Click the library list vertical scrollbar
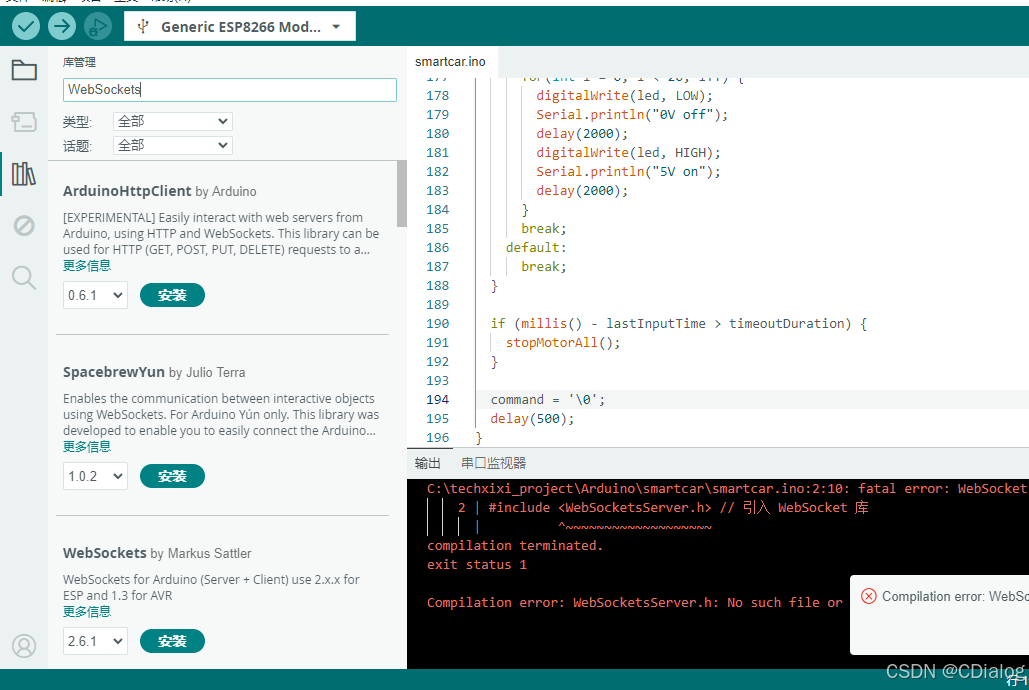 (x=402, y=194)
